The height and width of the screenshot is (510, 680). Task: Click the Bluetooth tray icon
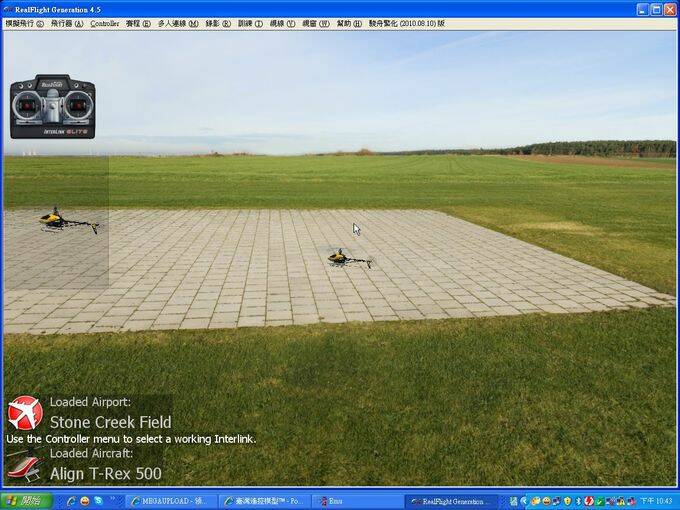[578, 501]
